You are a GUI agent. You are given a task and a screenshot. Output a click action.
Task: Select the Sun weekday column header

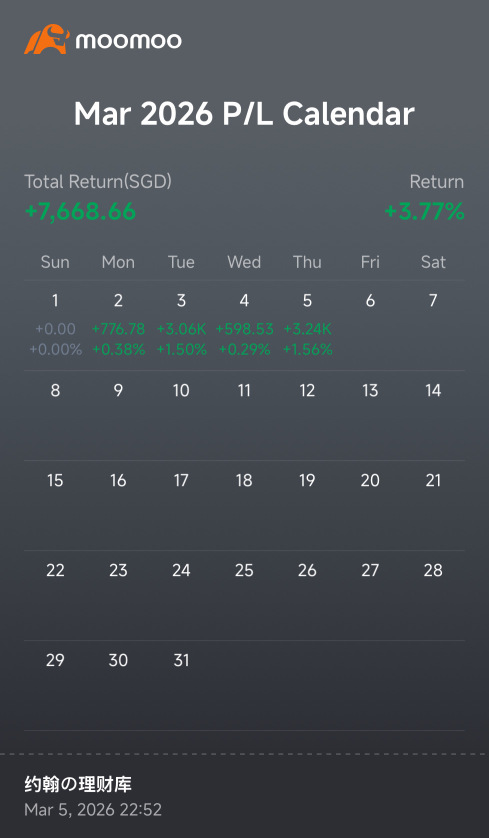55,262
